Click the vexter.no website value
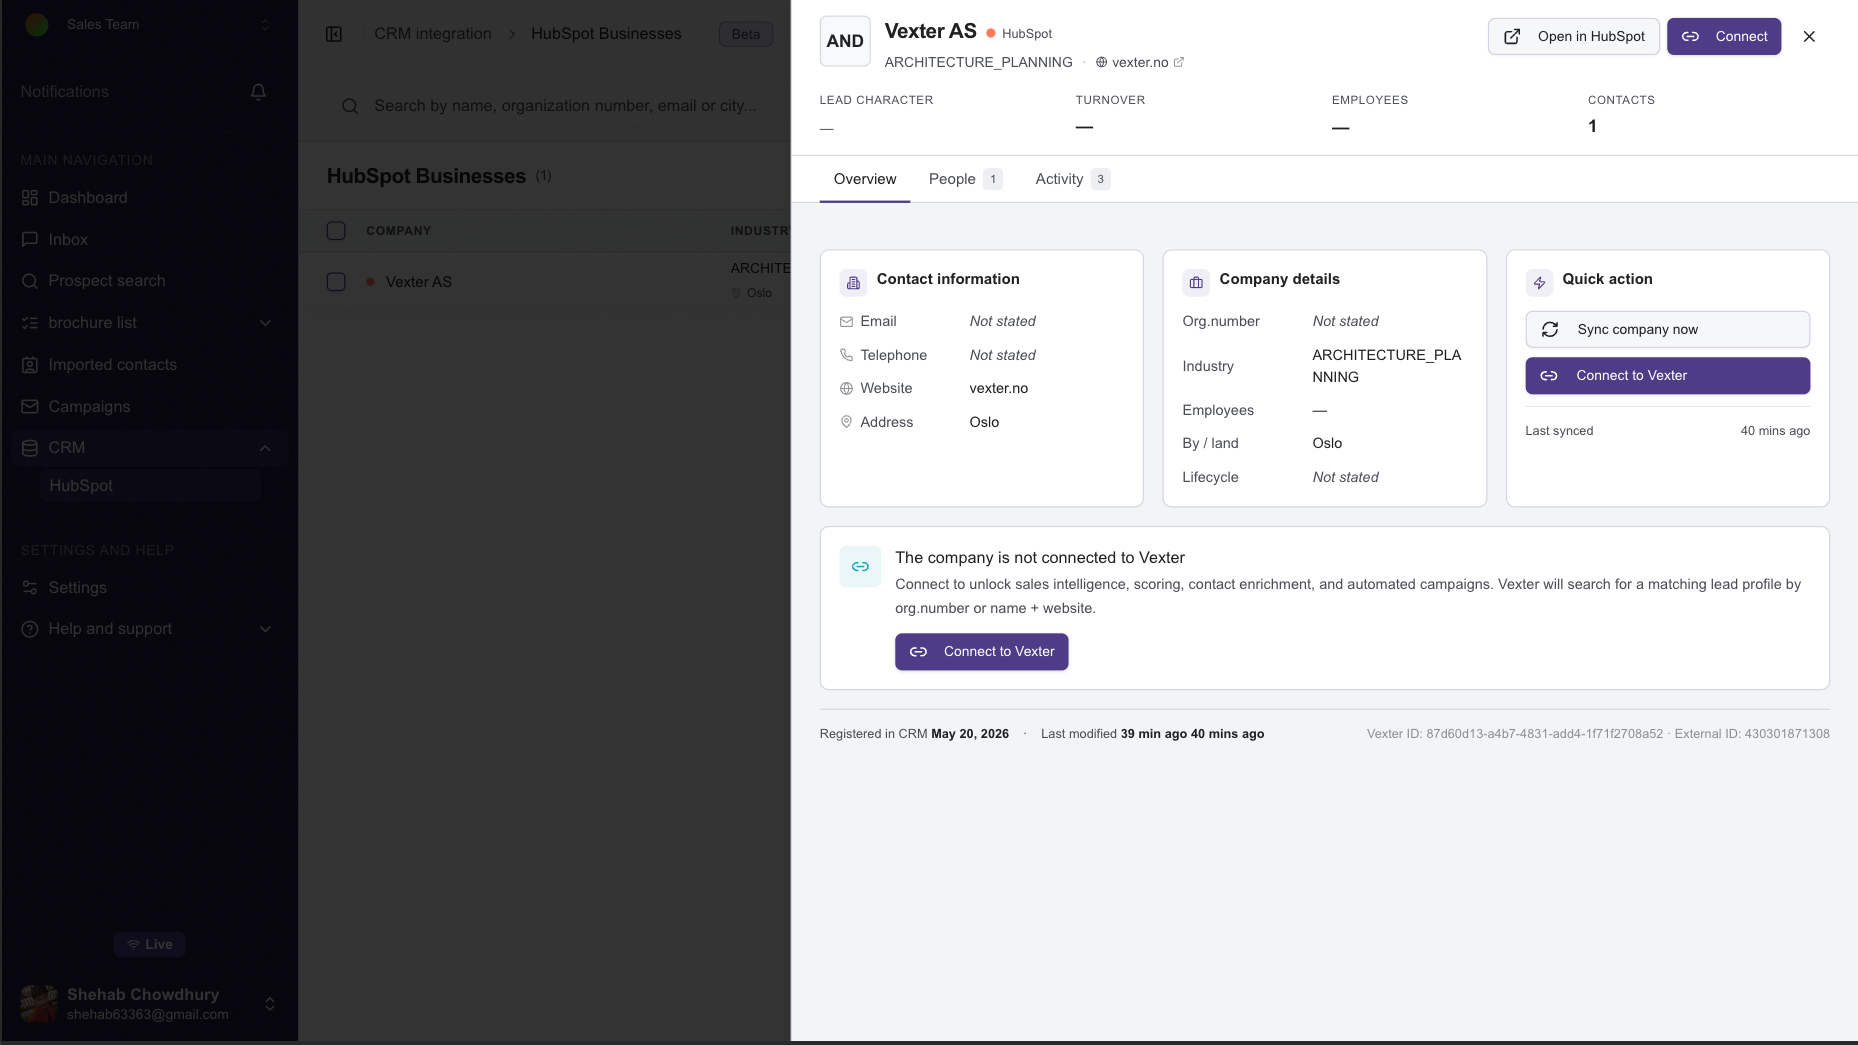 coord(999,389)
